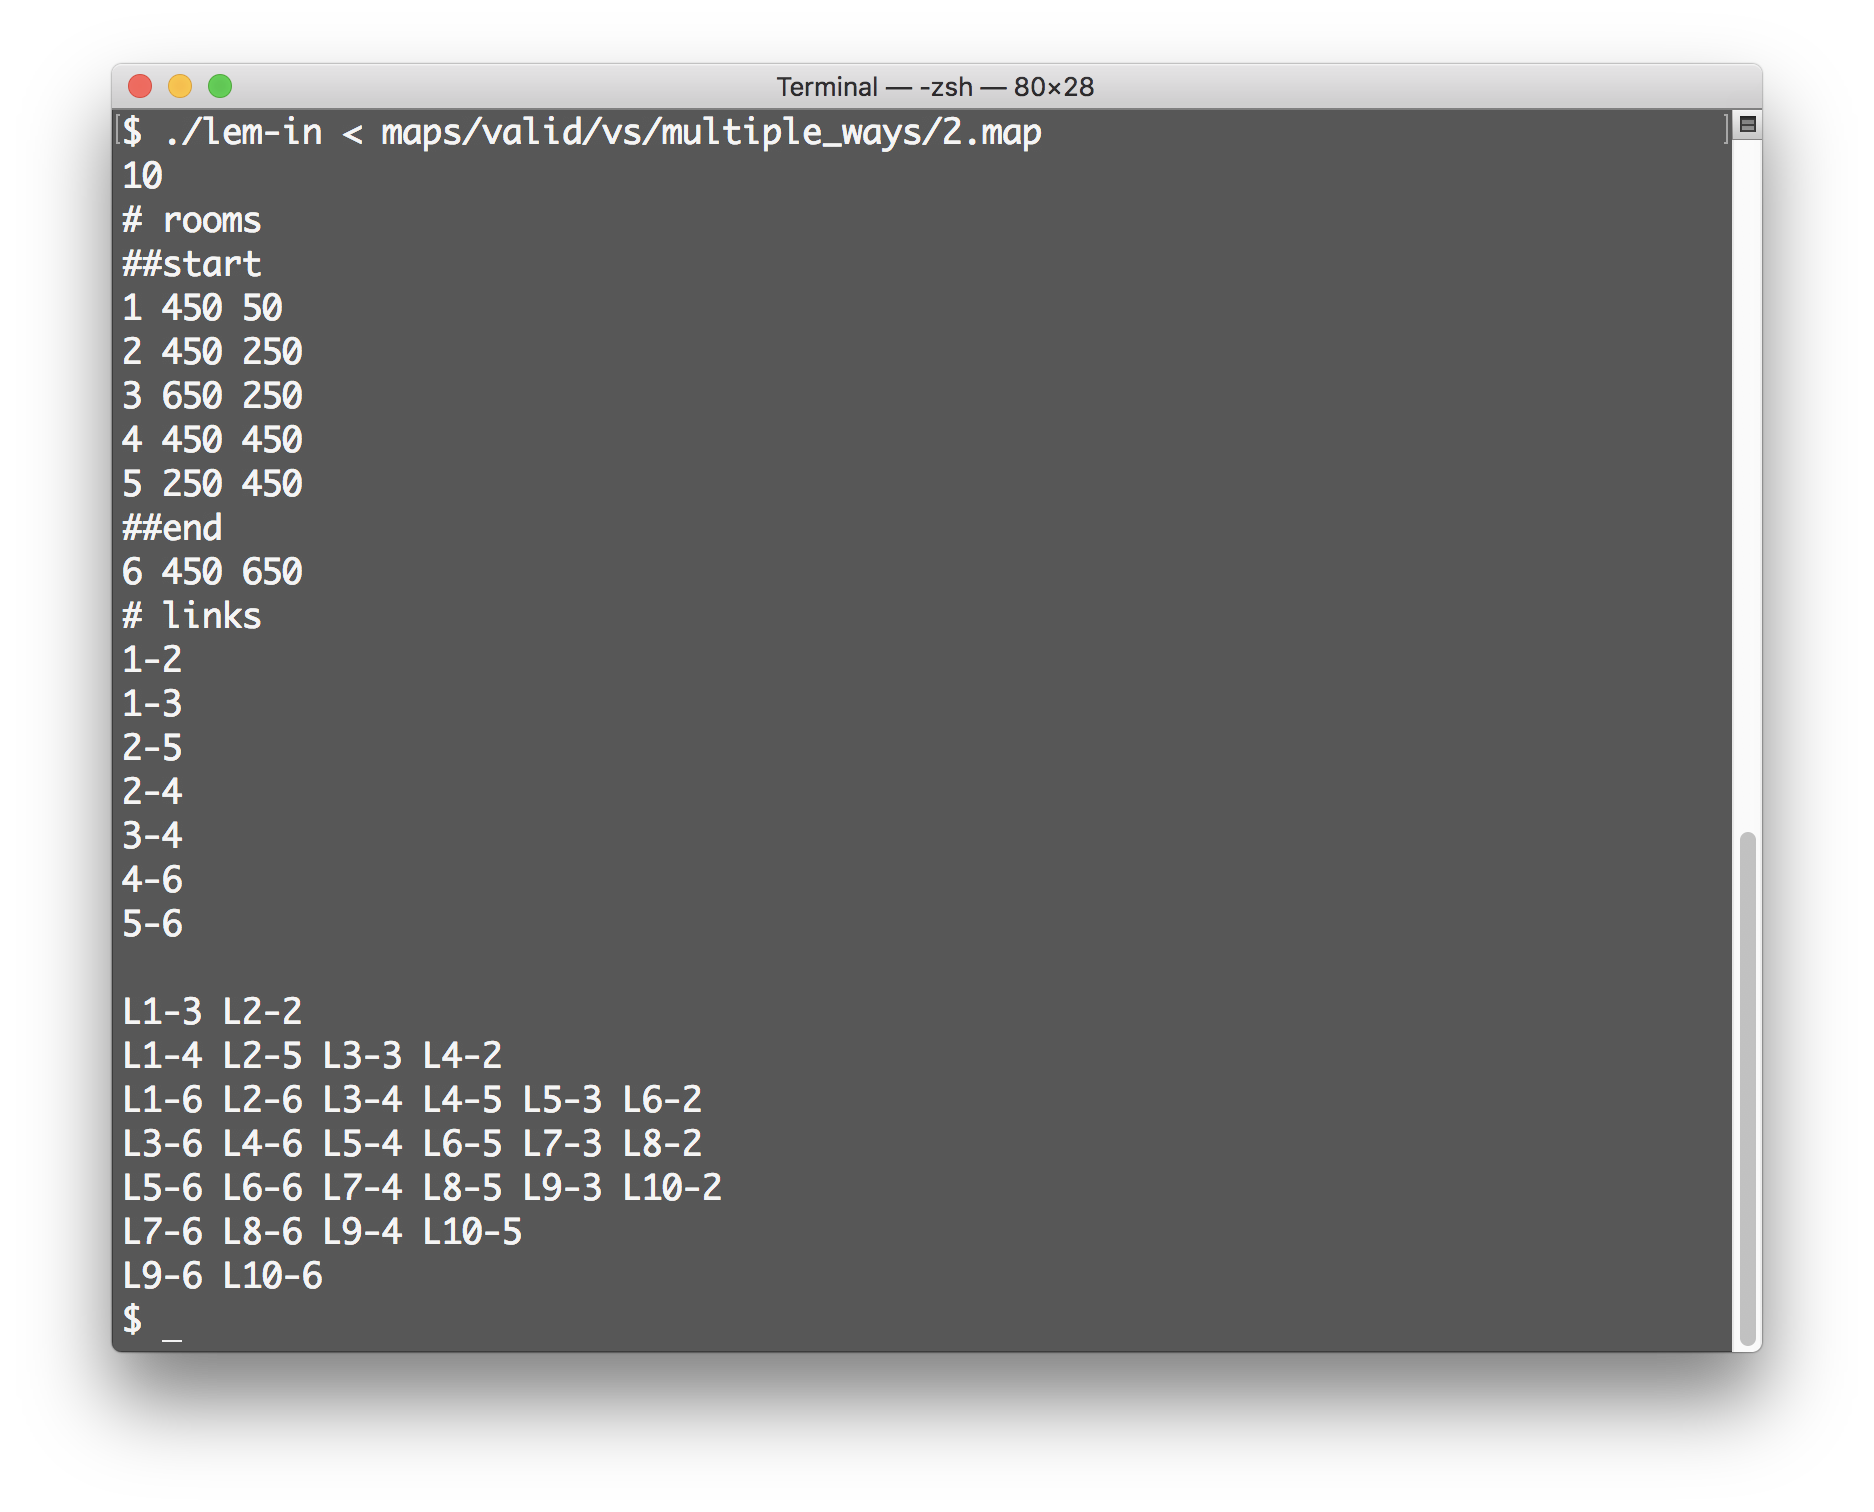Click the command './lem-in < maps/valid/vs/multiple_ways/2.map'
1874x1512 pixels.
(x=603, y=132)
